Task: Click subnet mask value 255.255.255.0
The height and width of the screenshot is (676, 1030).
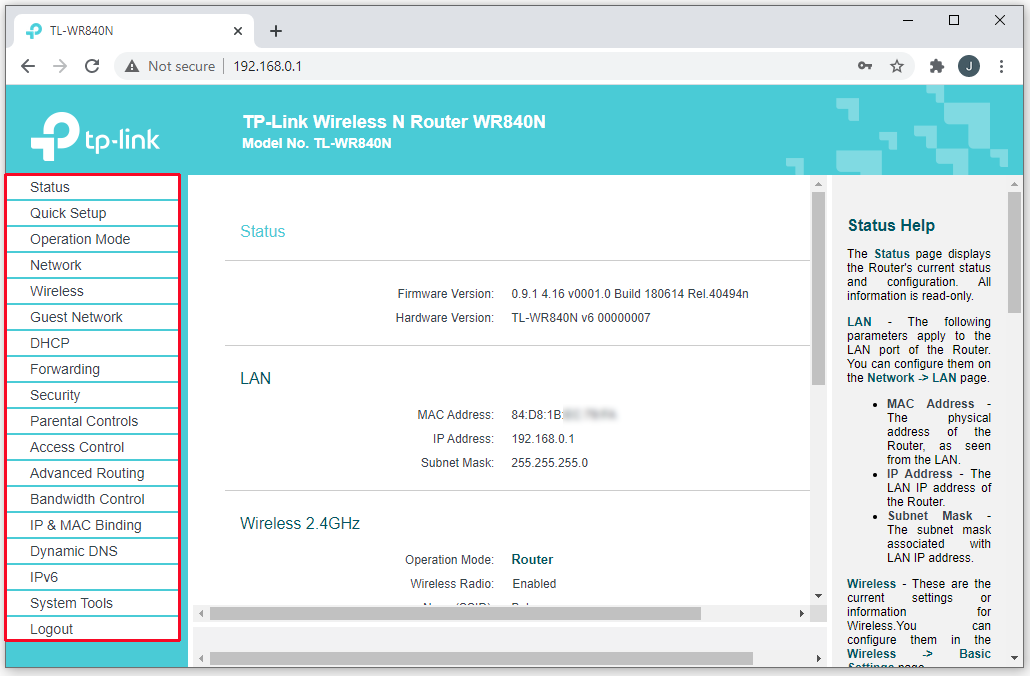Action: tap(549, 463)
